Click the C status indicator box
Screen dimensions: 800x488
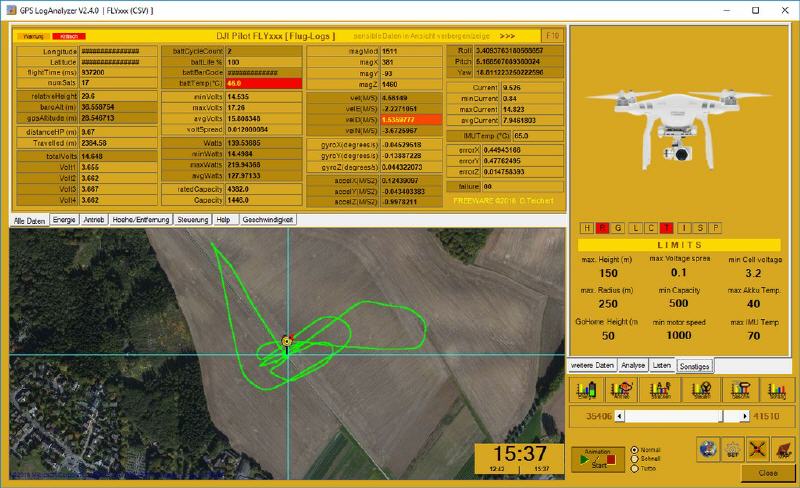[651, 228]
